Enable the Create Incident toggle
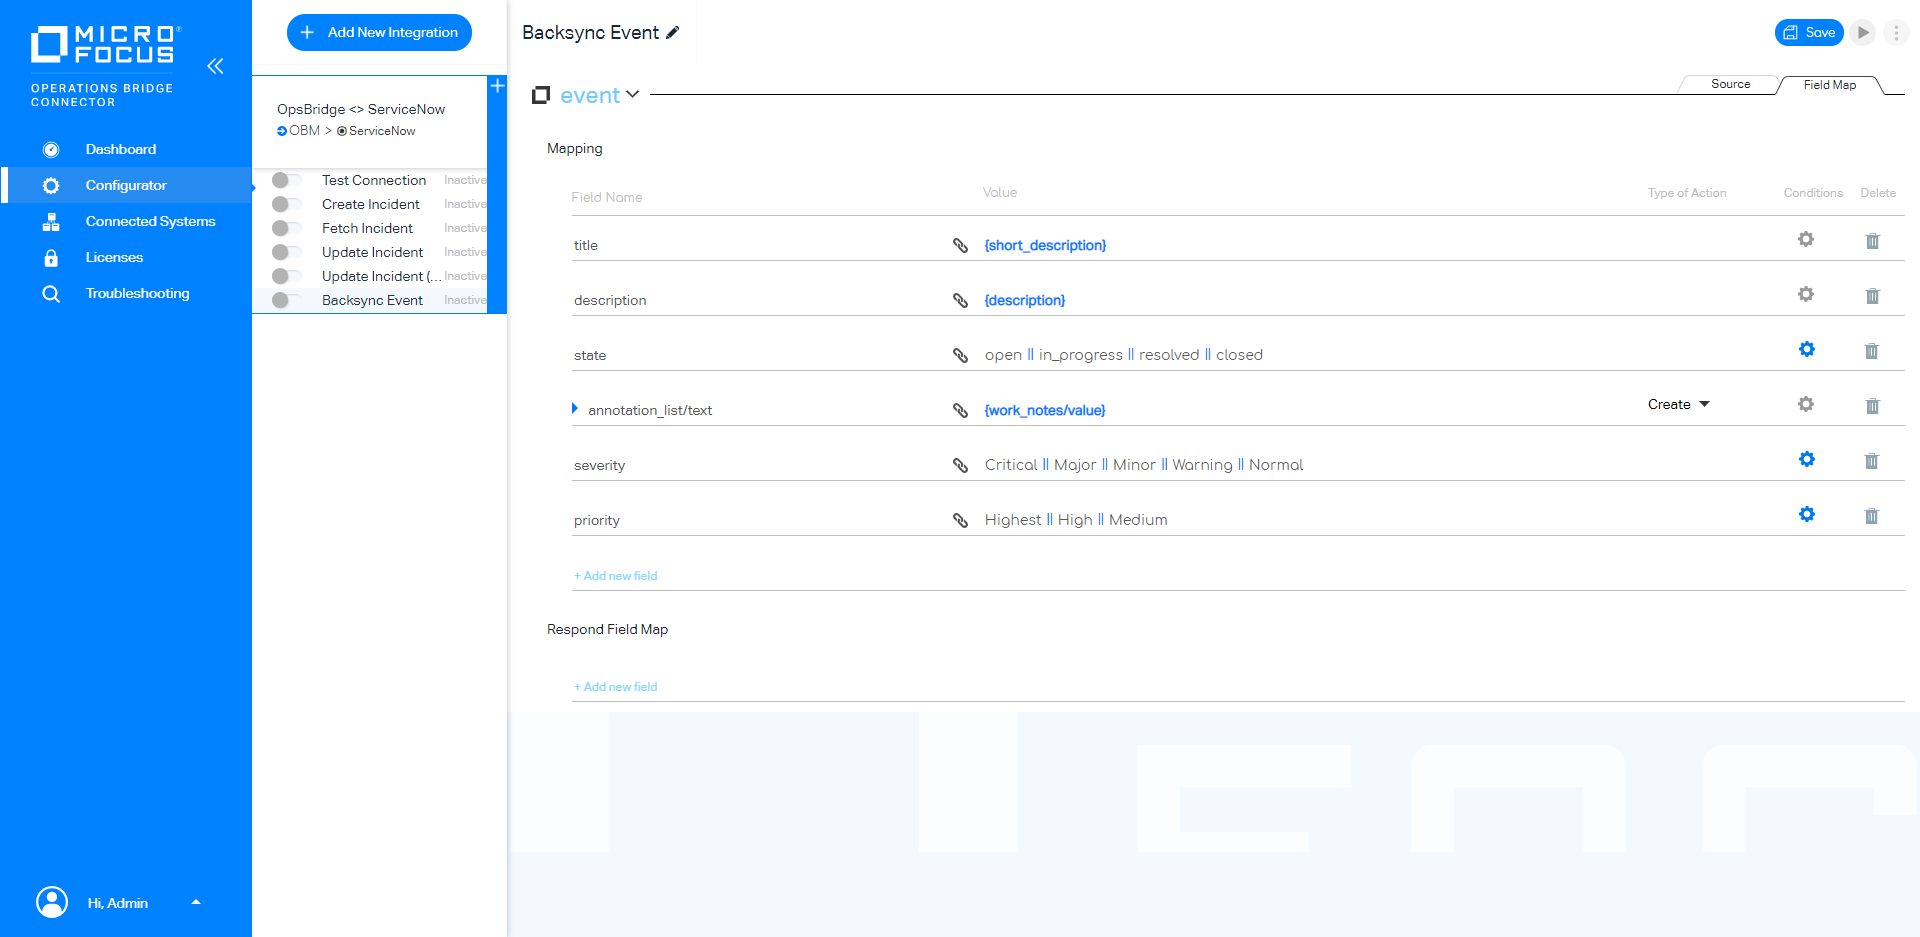This screenshot has height=937, width=1920. pos(286,204)
